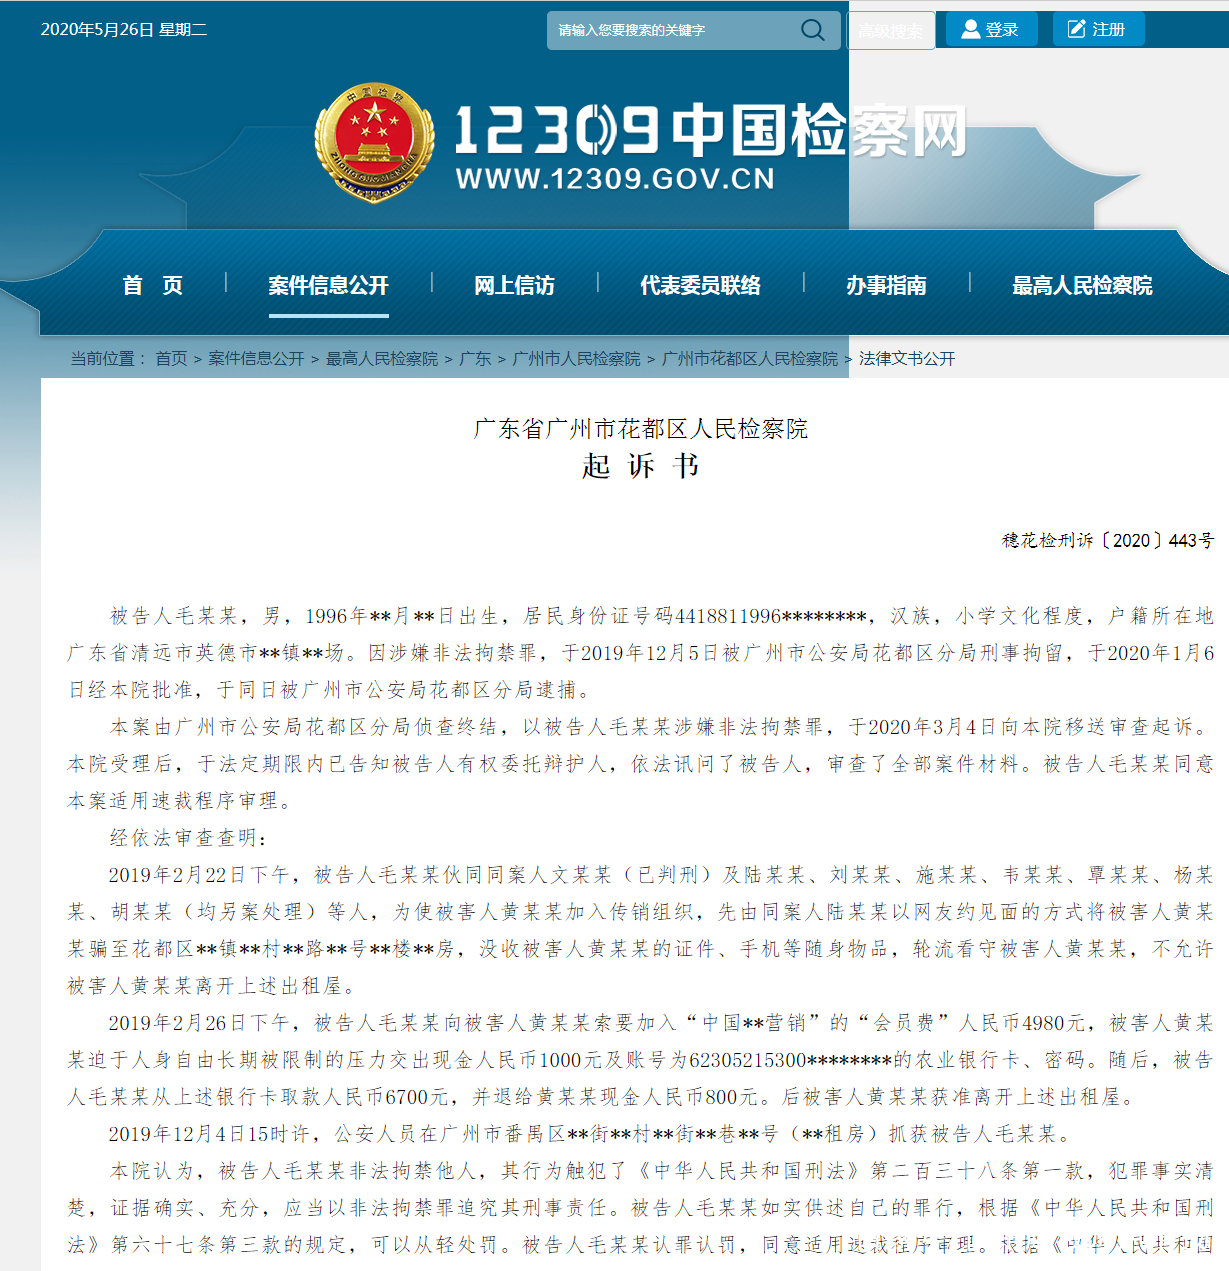1229x1271 pixels.
Task: Click the 12309中国检察网 site title
Action: pos(711,131)
